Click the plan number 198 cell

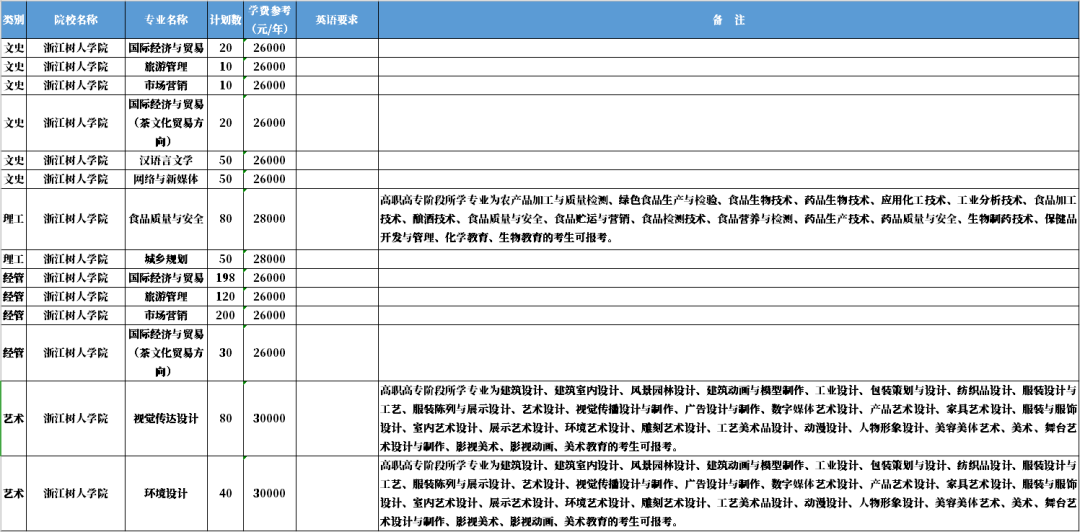pos(225,278)
